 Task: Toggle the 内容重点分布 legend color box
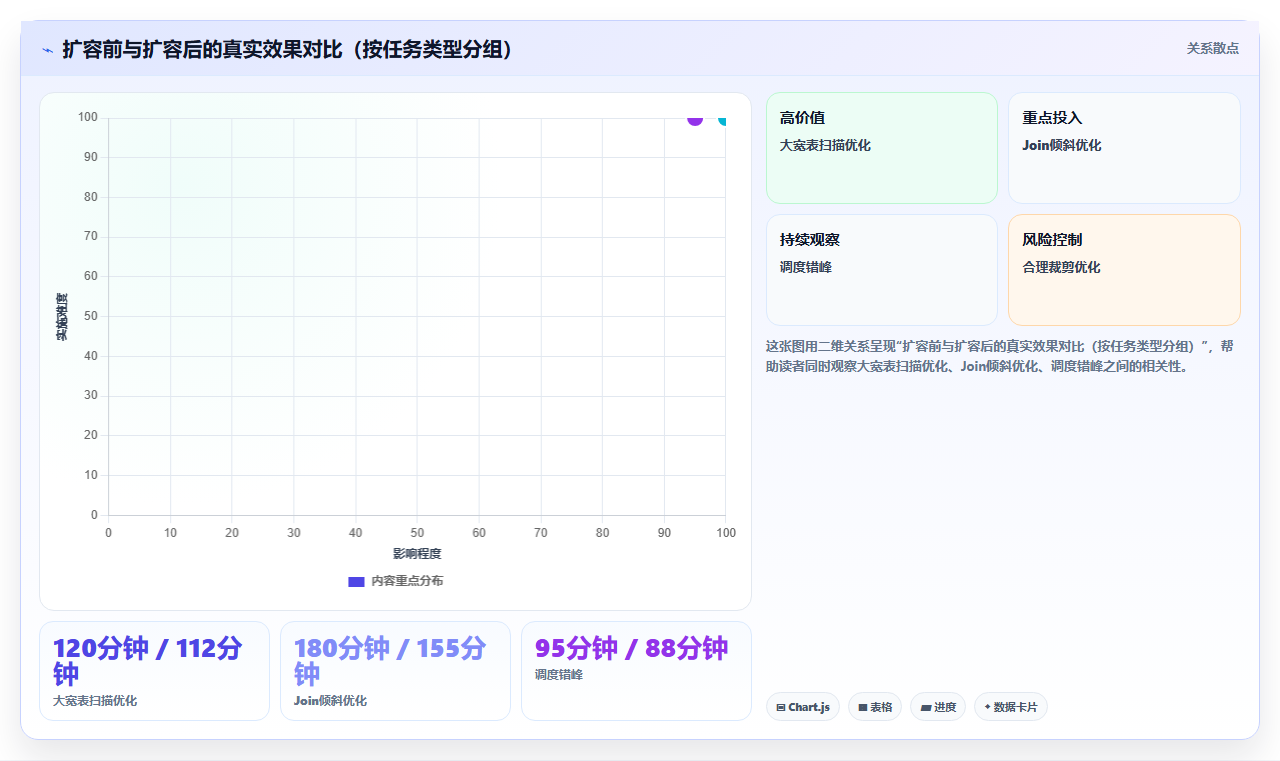point(356,581)
